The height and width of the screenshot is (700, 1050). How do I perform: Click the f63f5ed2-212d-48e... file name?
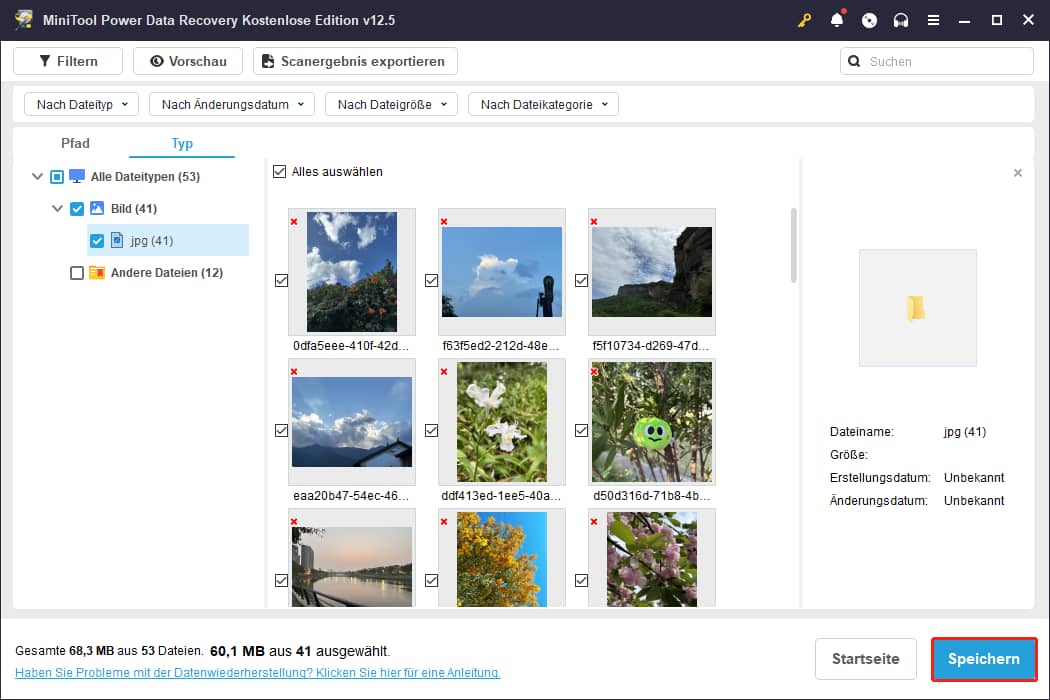(x=500, y=346)
